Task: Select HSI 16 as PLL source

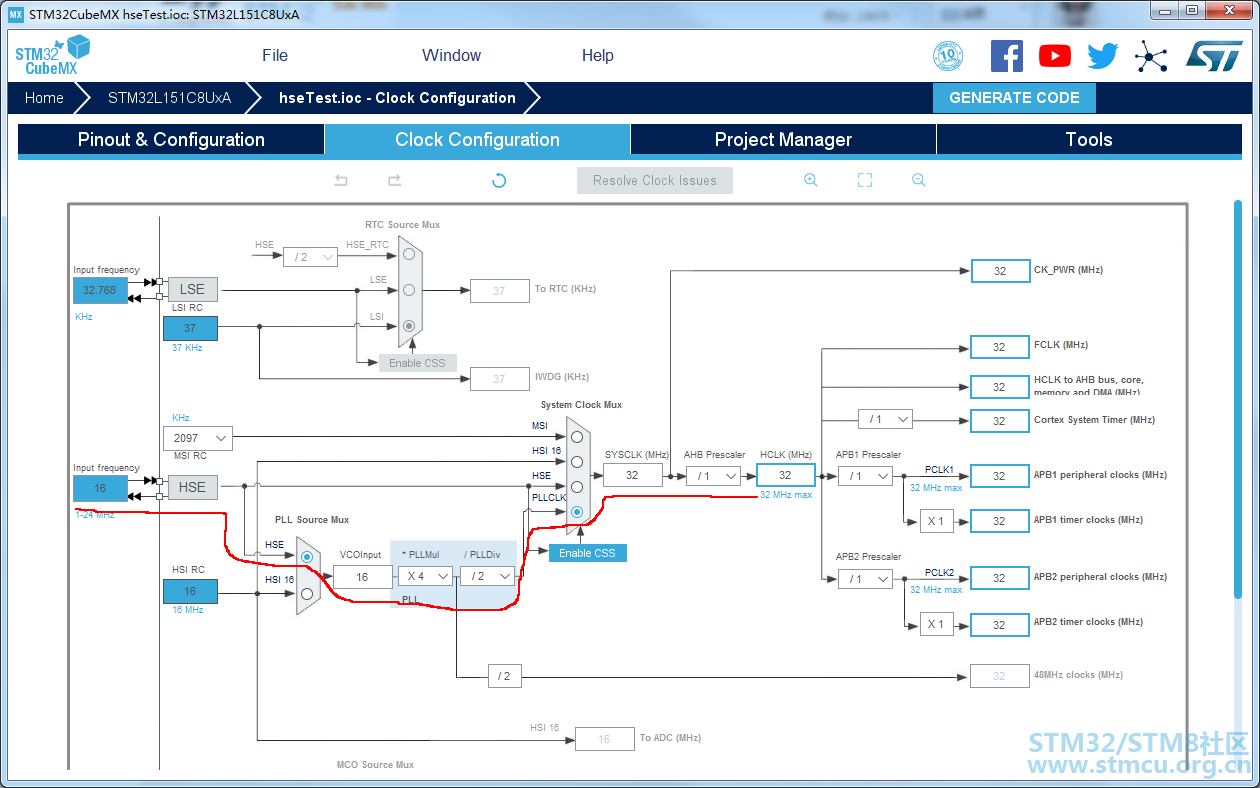Action: click(307, 593)
